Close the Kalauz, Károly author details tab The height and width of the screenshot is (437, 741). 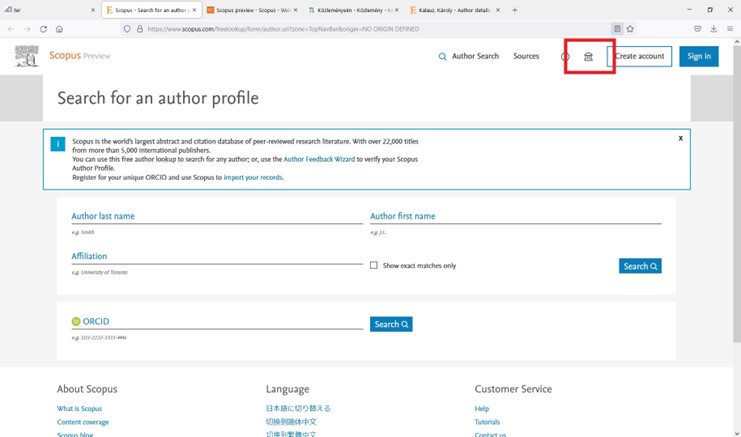[x=498, y=10]
